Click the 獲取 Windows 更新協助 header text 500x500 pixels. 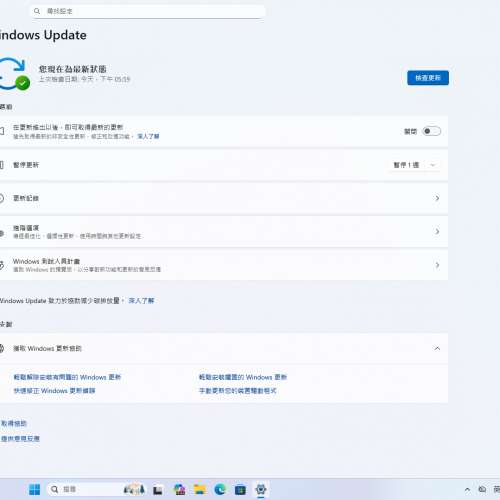click(x=47, y=348)
